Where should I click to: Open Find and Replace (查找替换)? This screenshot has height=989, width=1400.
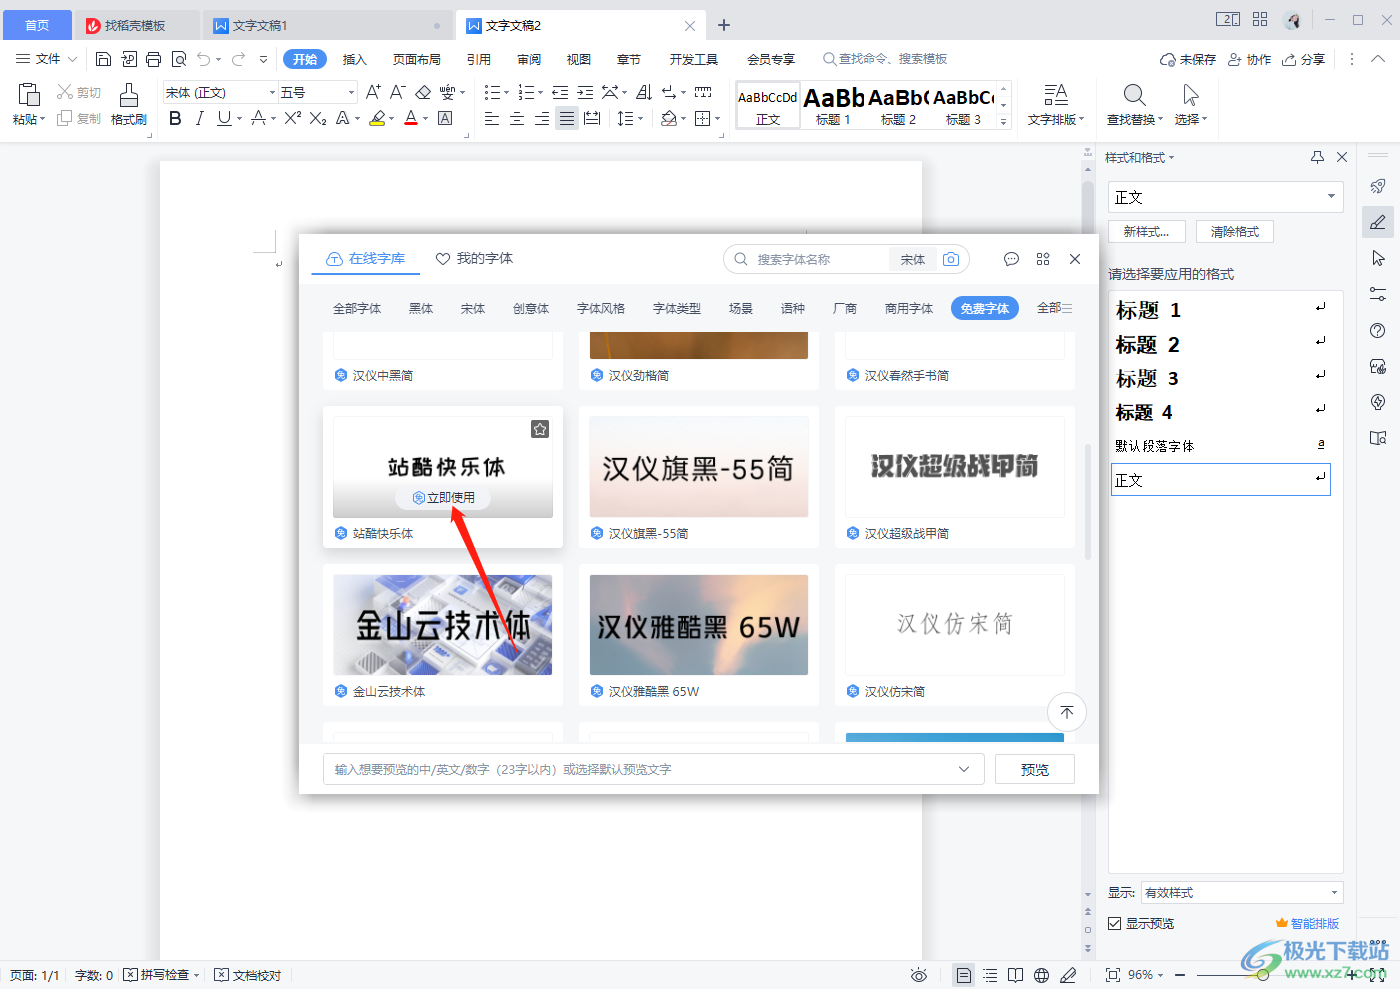(x=1135, y=104)
